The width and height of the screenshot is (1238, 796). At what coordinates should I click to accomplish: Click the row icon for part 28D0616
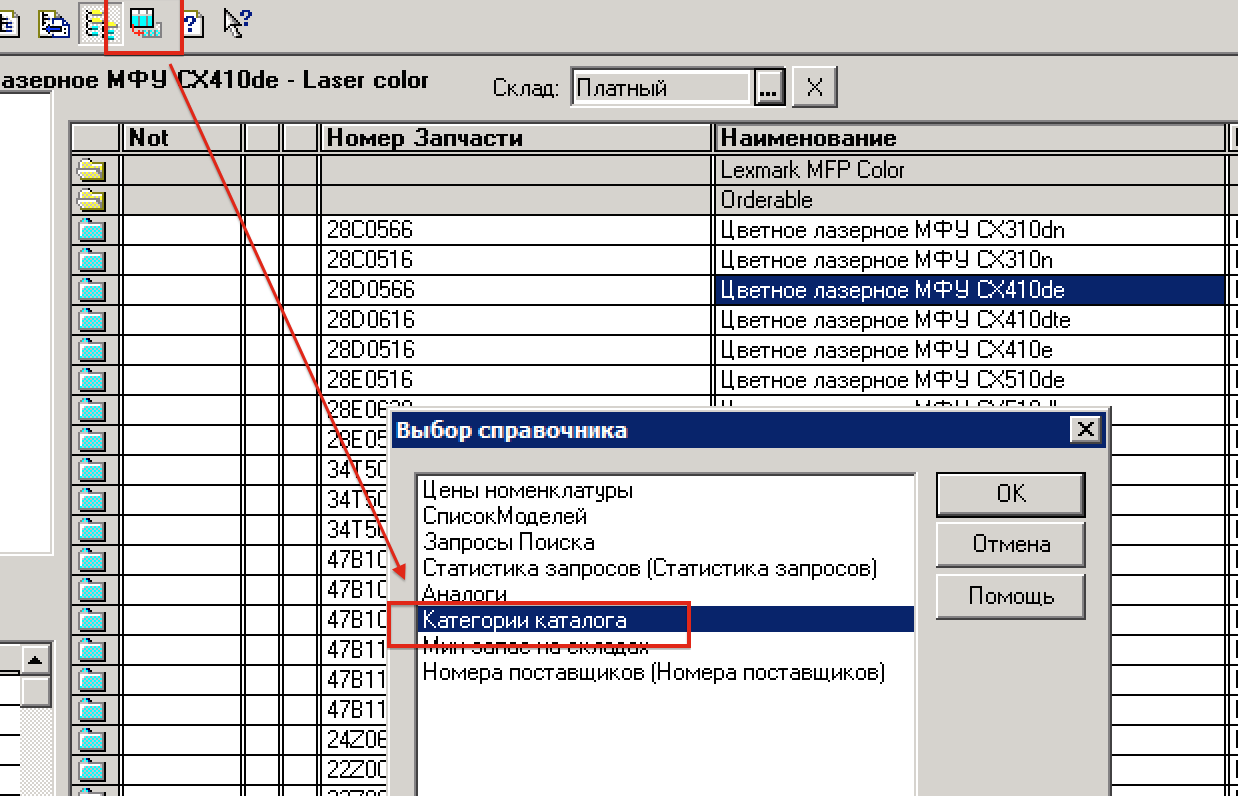pyautogui.click(x=92, y=321)
